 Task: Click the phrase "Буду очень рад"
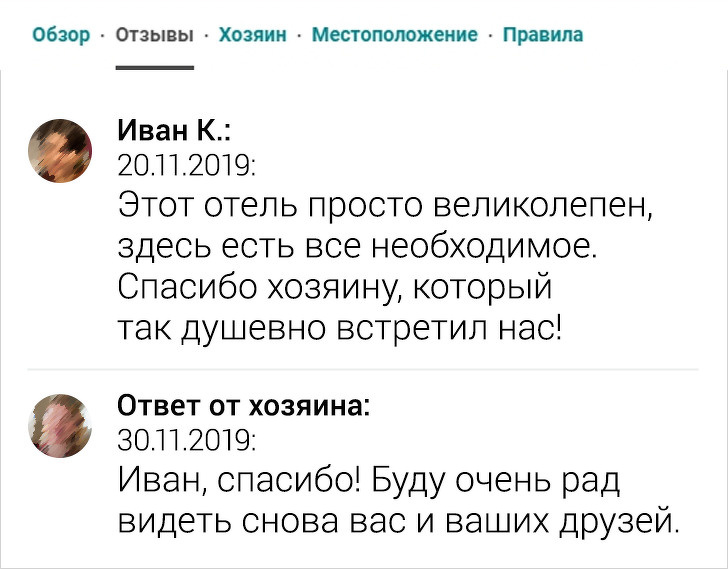pos(498,480)
